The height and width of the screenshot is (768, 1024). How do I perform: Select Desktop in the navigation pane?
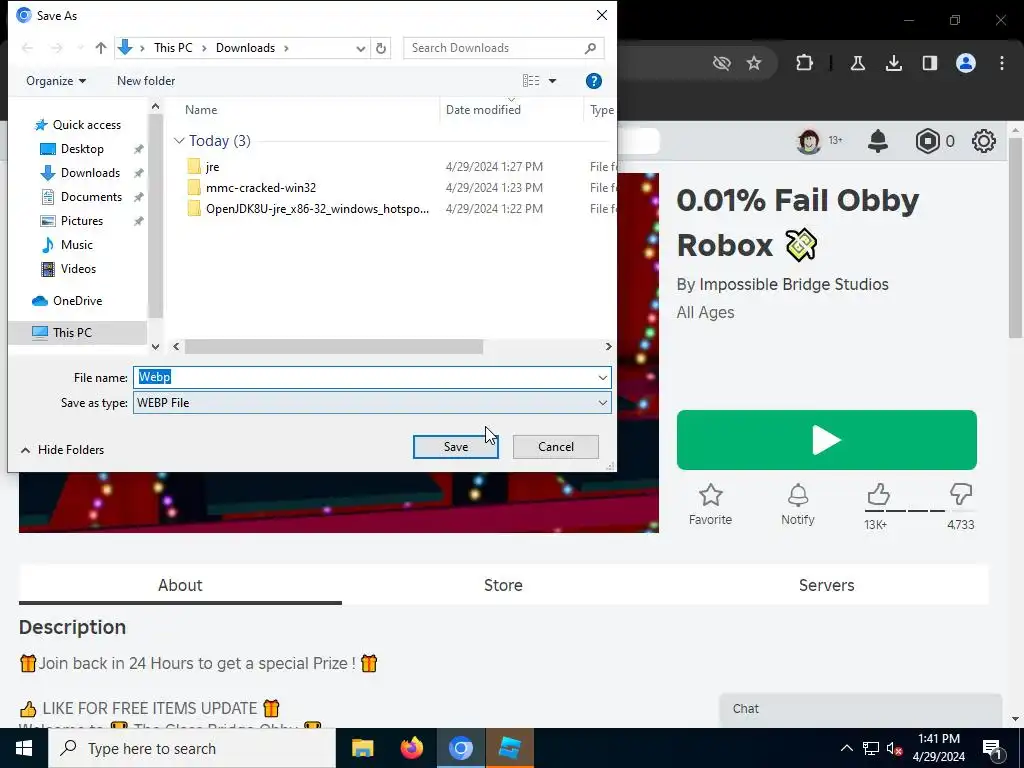pos(82,149)
